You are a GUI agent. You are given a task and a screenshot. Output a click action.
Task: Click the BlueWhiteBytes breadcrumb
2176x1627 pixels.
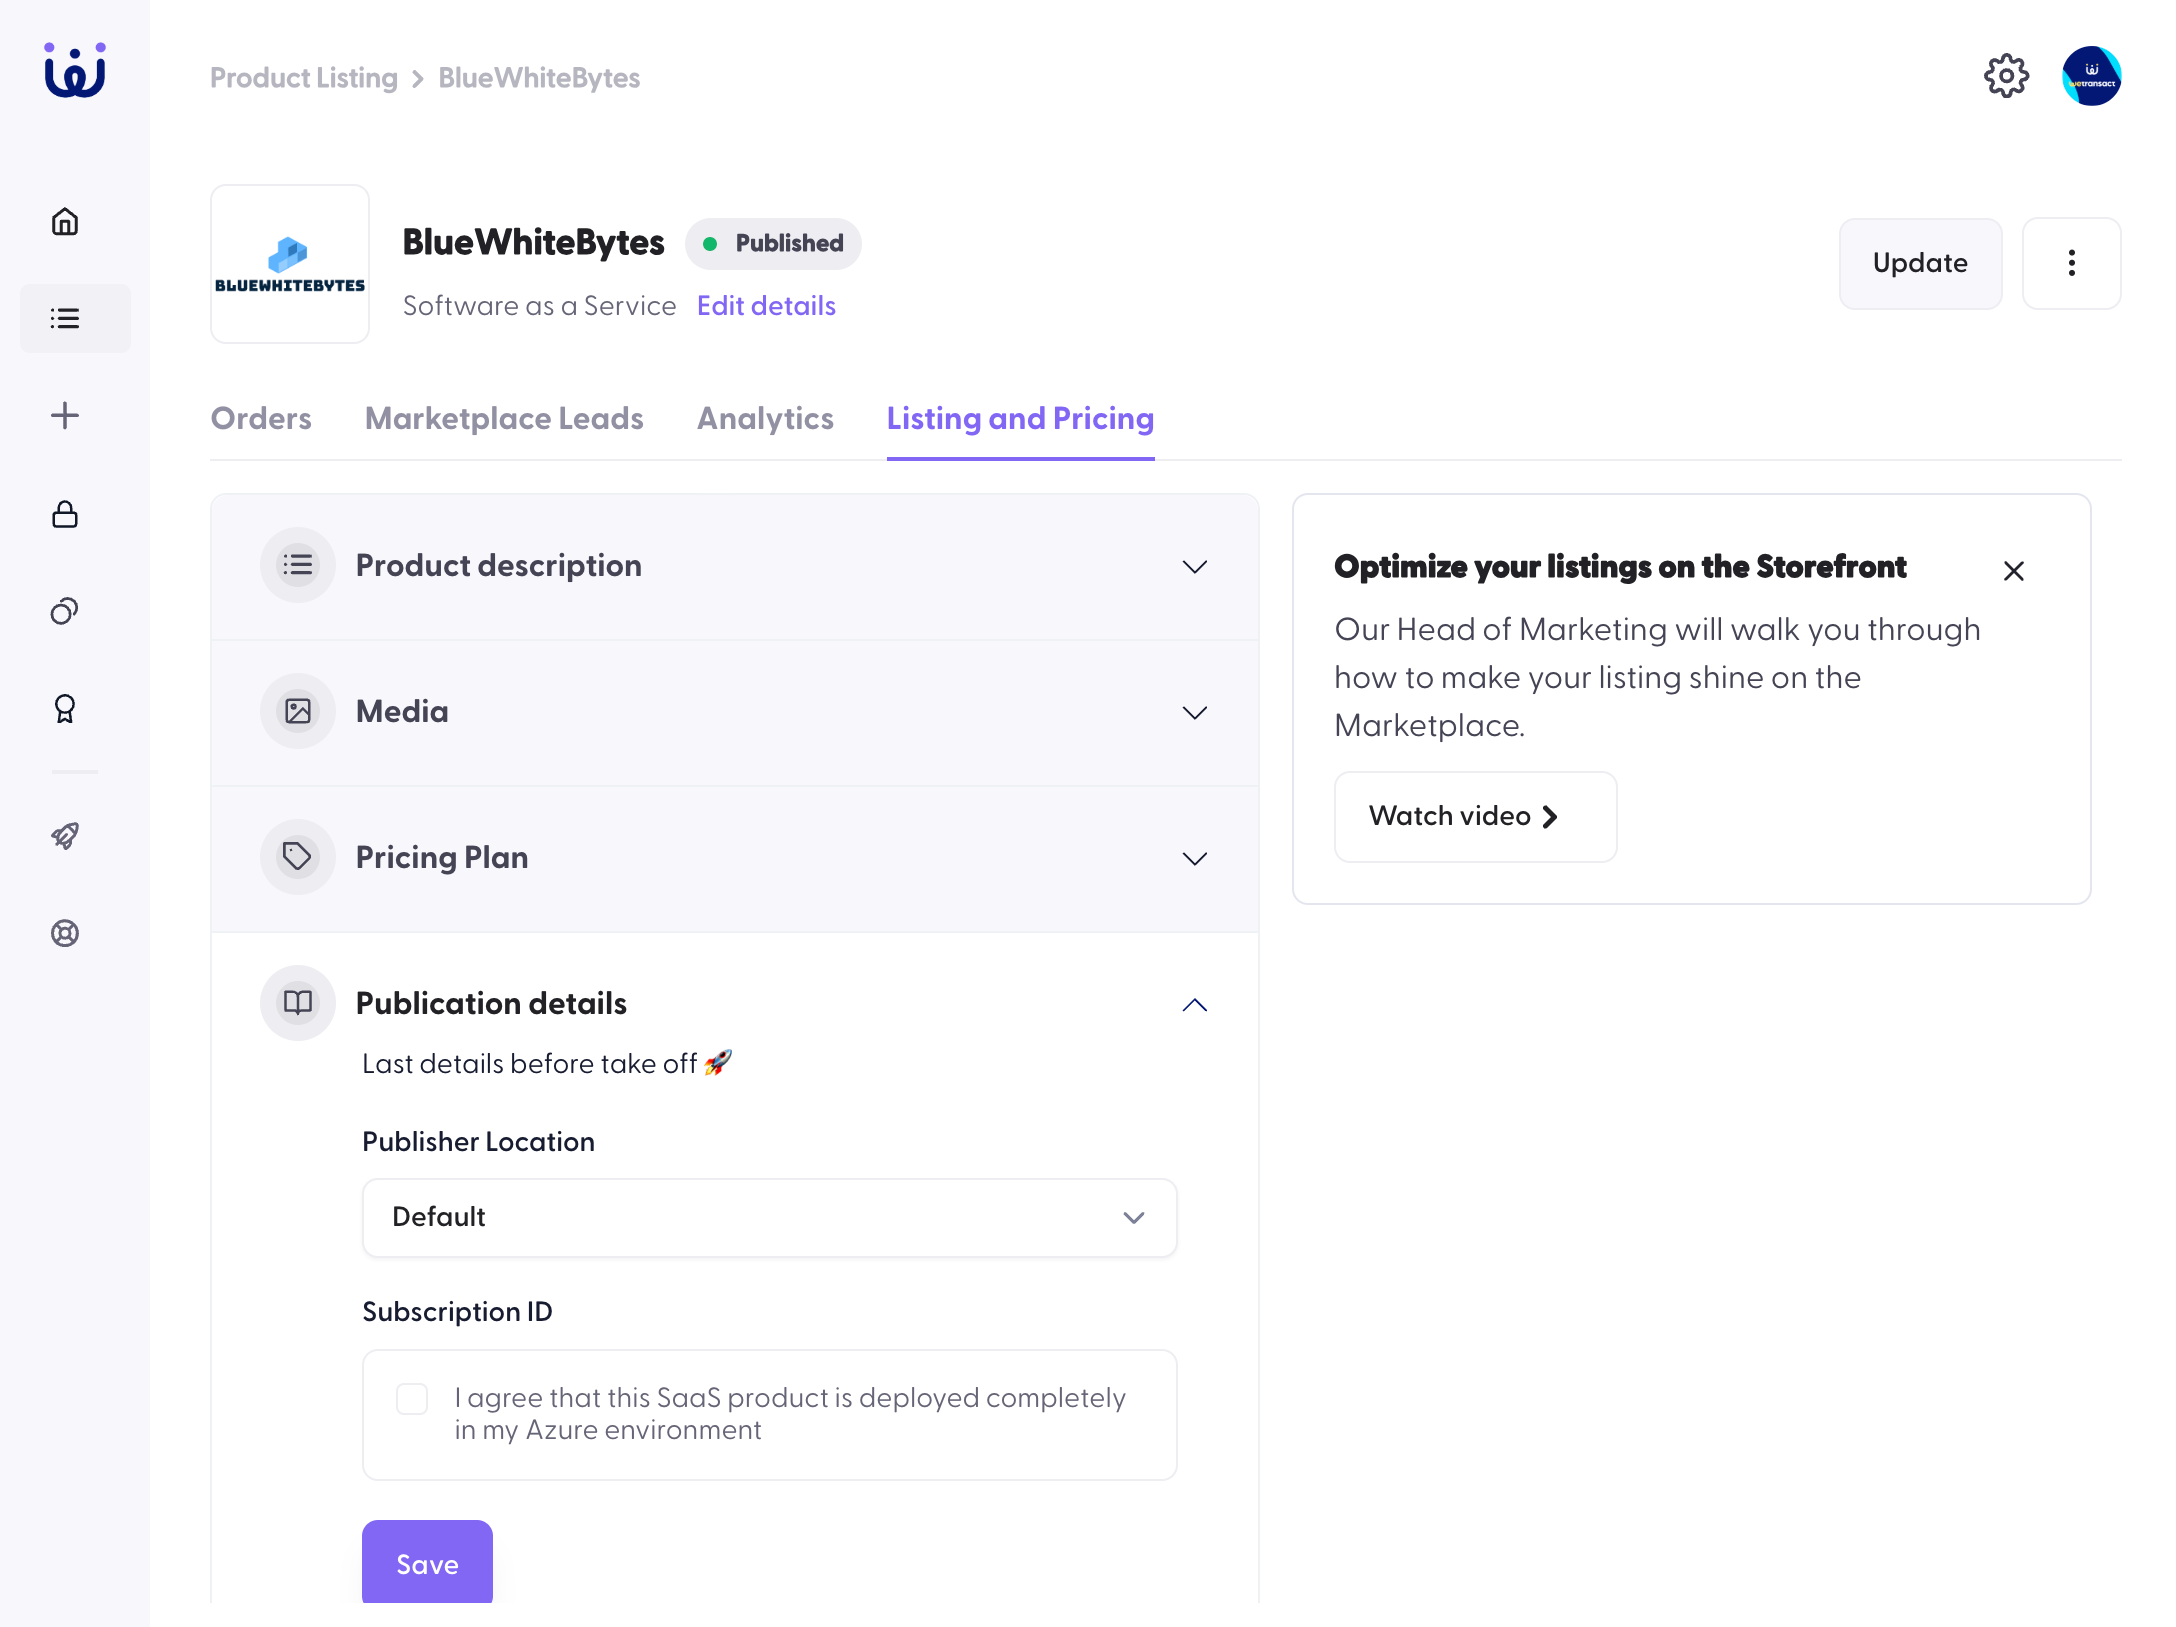tap(539, 77)
